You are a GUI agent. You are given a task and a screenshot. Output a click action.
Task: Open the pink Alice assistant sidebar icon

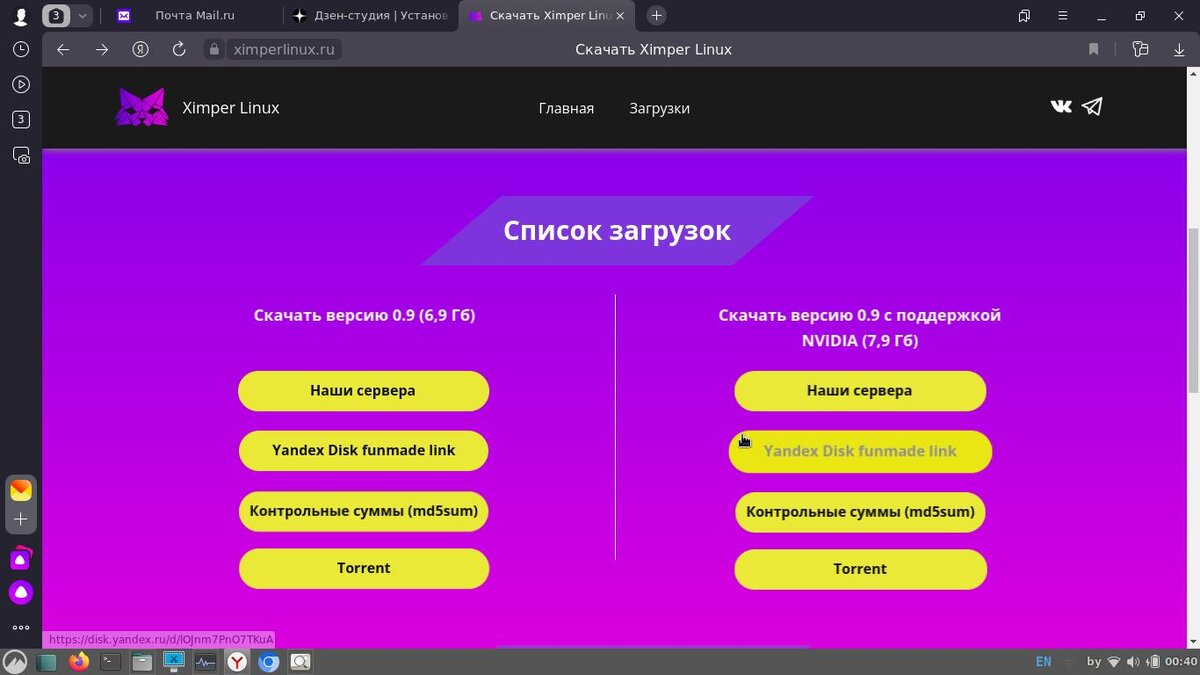(x=21, y=558)
